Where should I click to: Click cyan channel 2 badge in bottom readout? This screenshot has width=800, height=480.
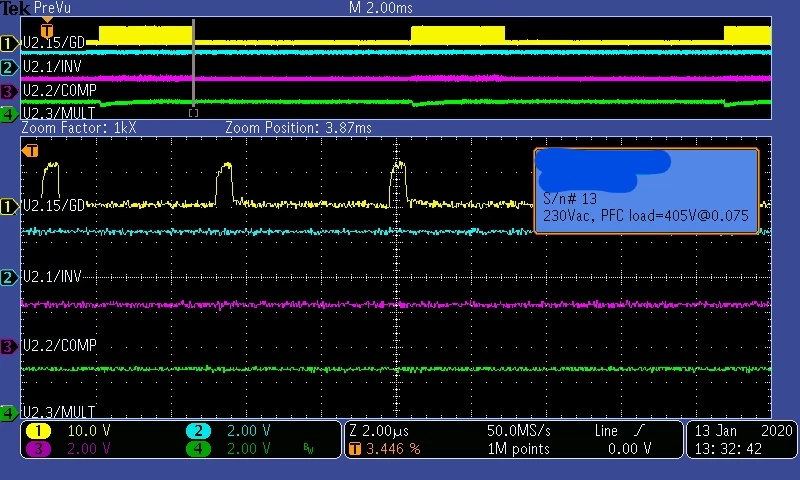click(x=198, y=431)
